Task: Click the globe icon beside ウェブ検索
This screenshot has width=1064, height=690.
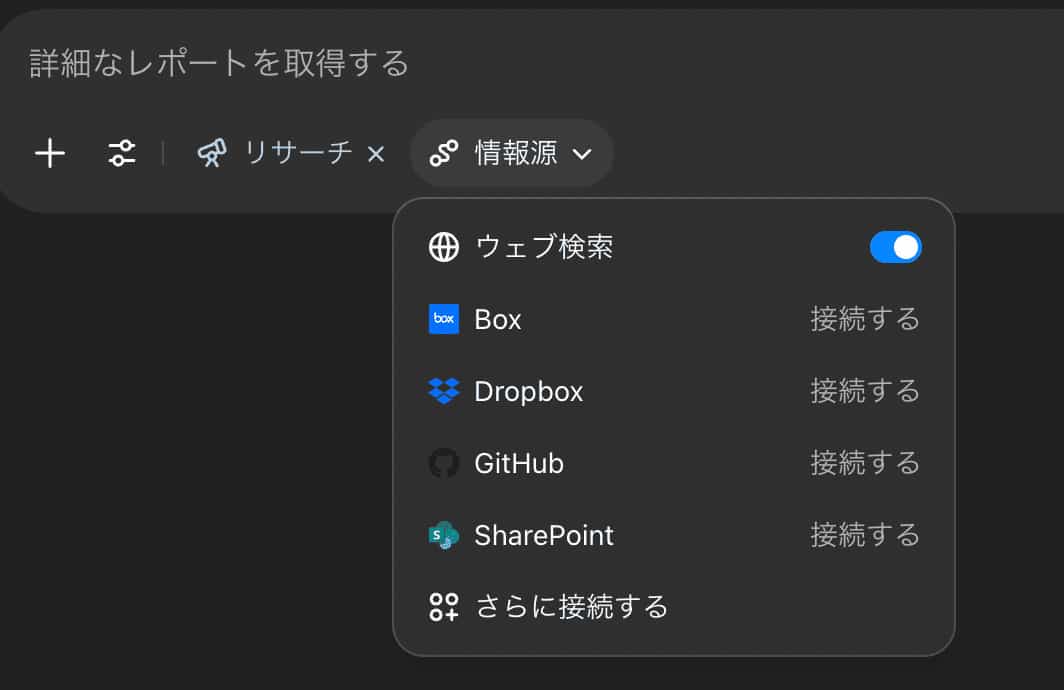Action: 444,247
